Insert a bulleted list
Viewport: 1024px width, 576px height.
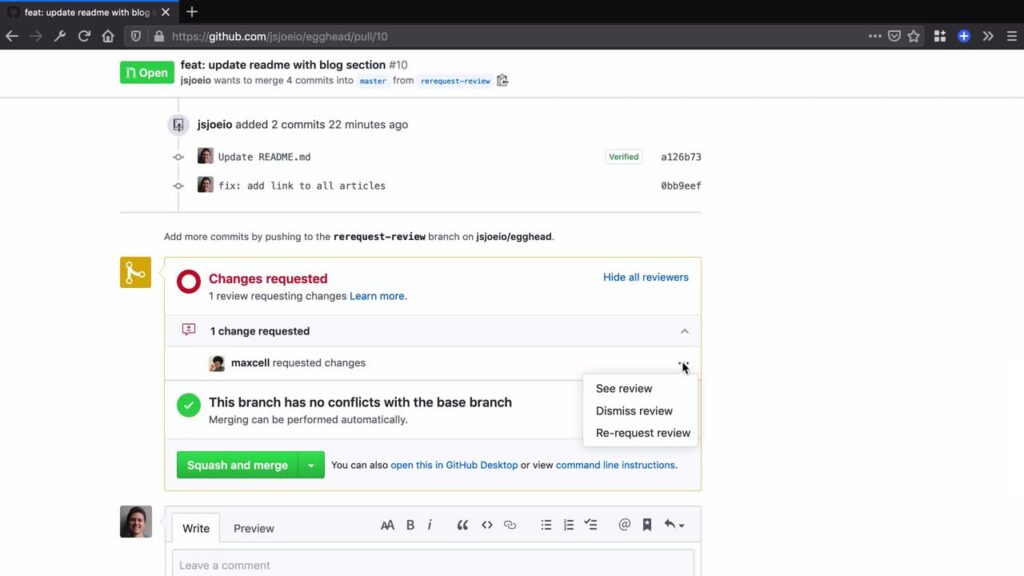(x=546, y=524)
